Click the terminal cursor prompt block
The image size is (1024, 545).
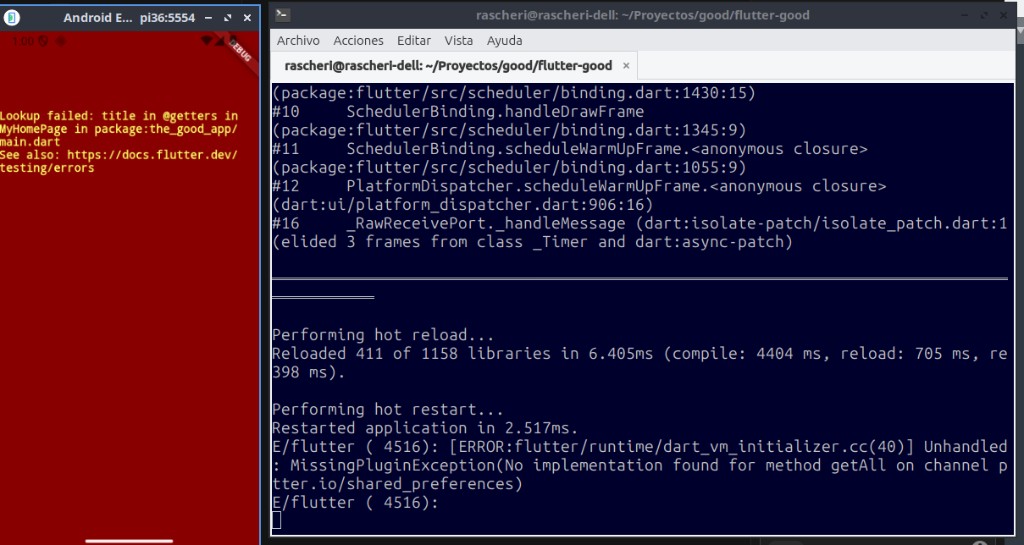[277, 520]
